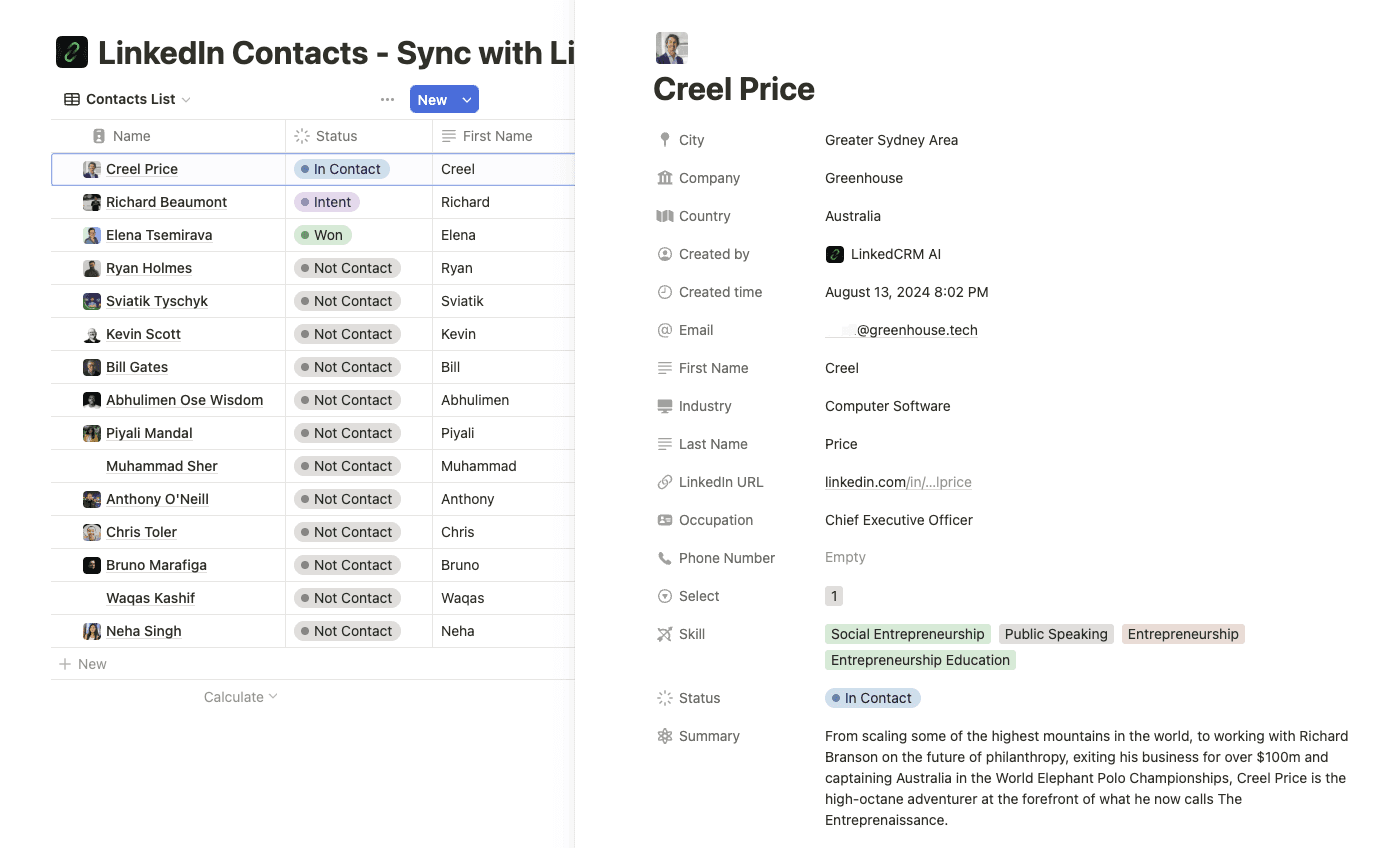Image resolution: width=1378 pixels, height=848 pixels.
Task: Open the Calculate dropdown below the table
Action: coord(240,697)
